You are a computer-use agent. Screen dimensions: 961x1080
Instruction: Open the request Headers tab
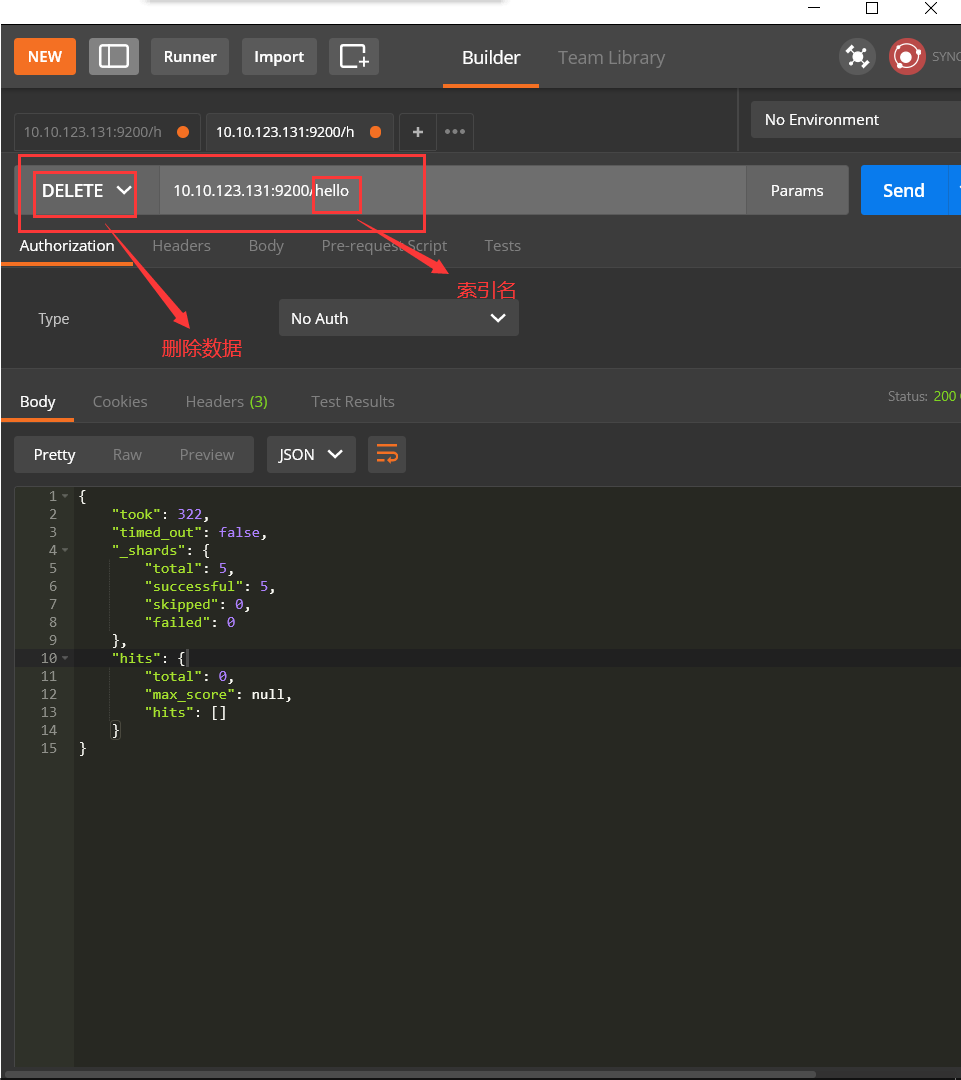click(181, 246)
